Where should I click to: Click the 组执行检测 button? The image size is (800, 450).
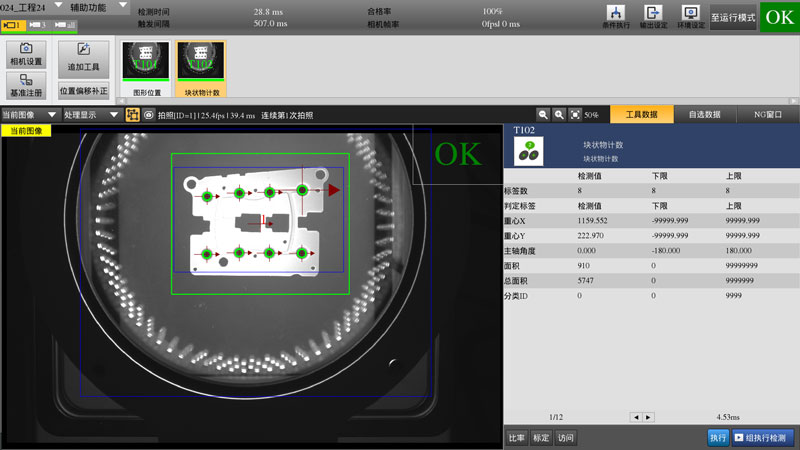click(765, 438)
